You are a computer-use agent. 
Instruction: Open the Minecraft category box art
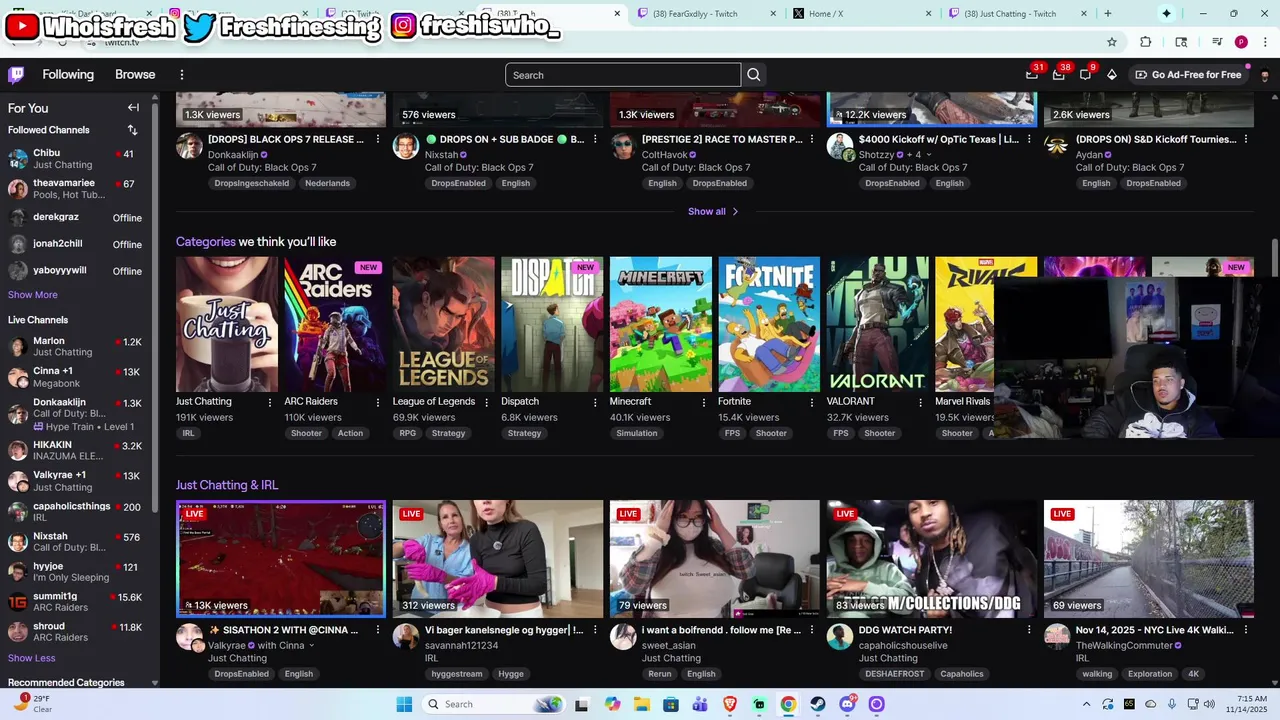pos(661,324)
